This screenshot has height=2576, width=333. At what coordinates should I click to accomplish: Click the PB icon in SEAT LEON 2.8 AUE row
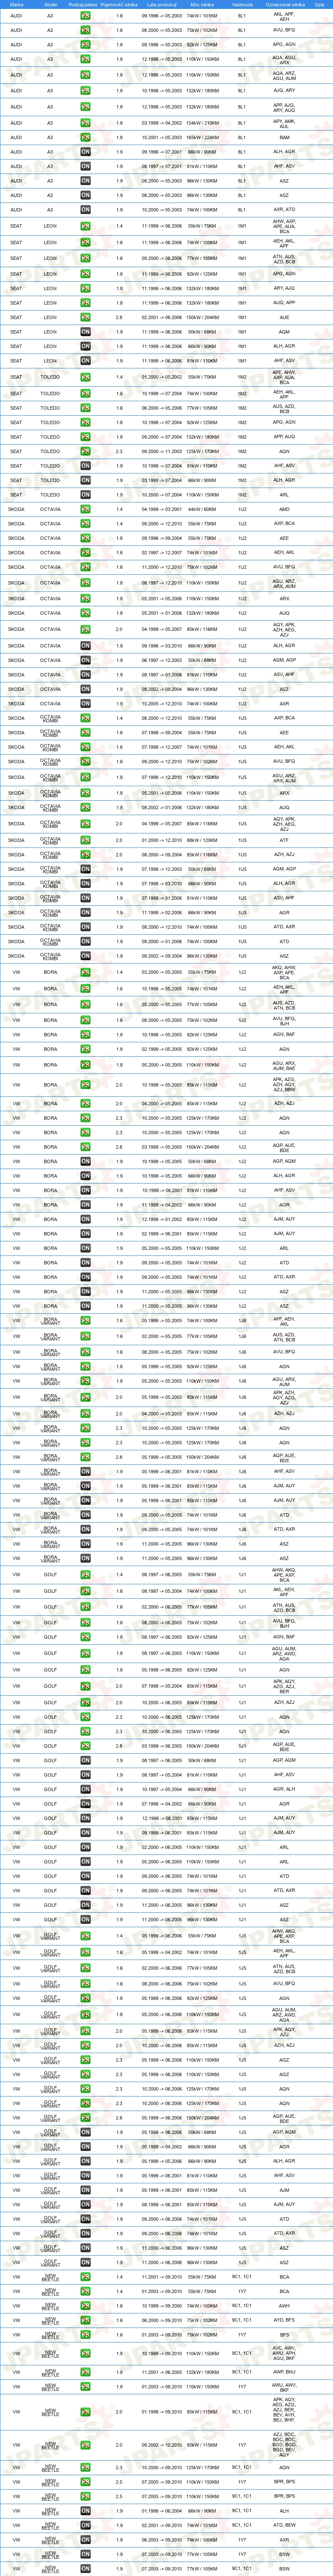pyautogui.click(x=85, y=317)
